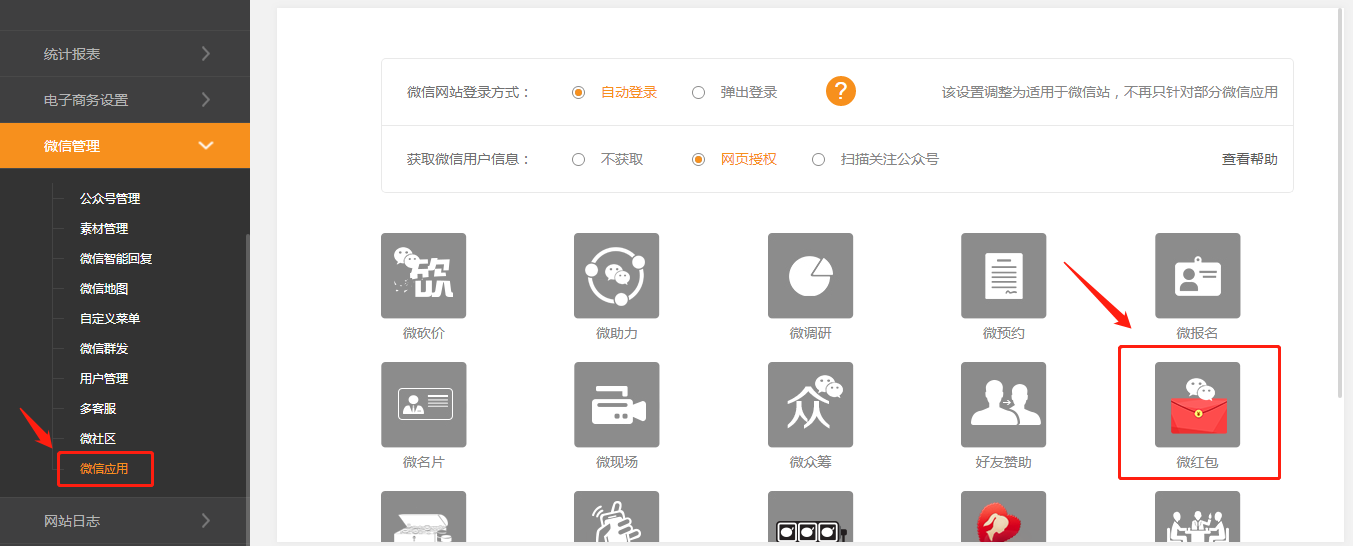1353x546 pixels.
Task: Click the 查看帮助 link
Action: (1249, 159)
